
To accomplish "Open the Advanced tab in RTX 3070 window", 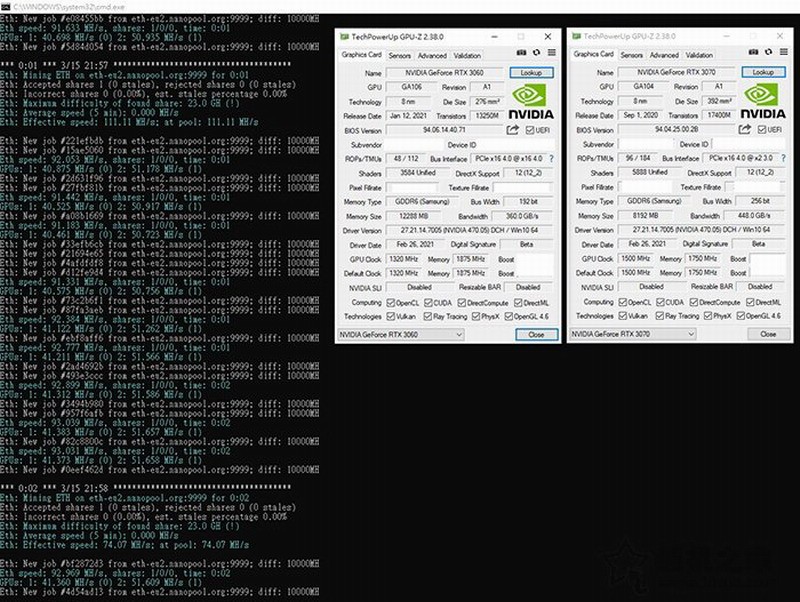I will tap(665, 56).
